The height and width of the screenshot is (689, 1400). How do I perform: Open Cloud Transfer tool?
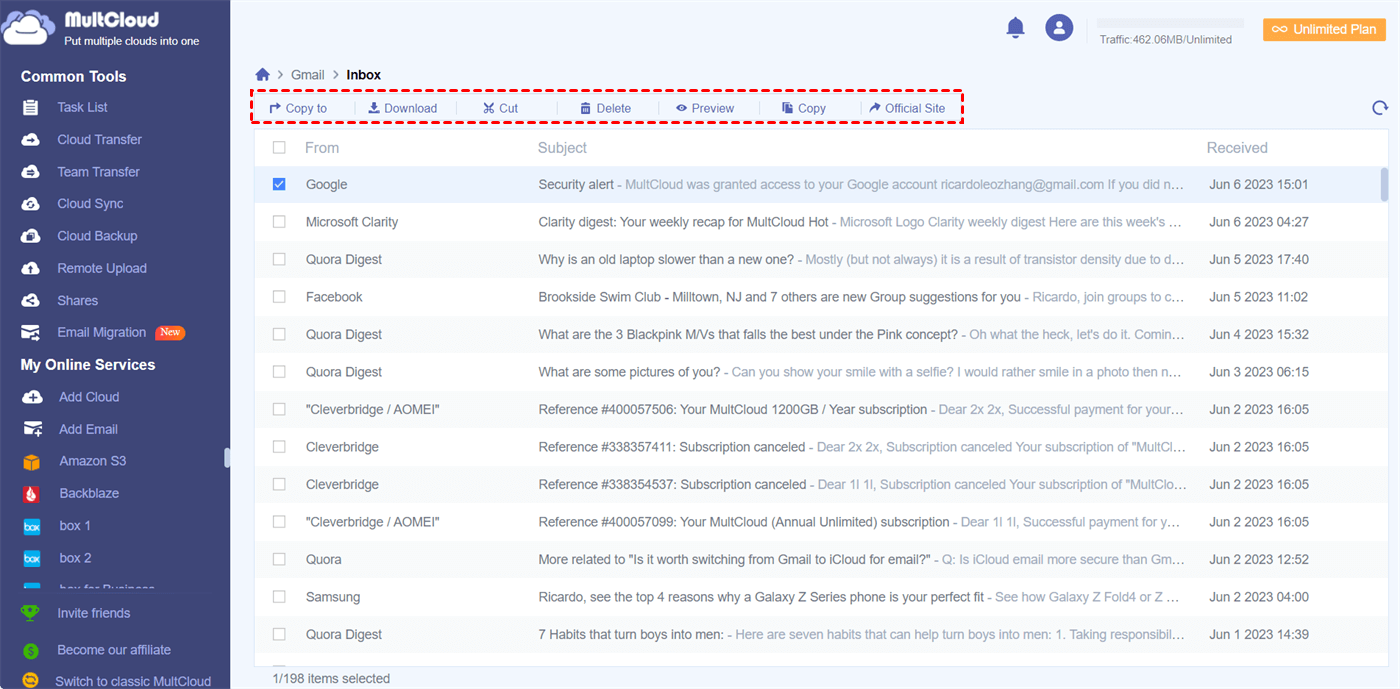coord(99,139)
